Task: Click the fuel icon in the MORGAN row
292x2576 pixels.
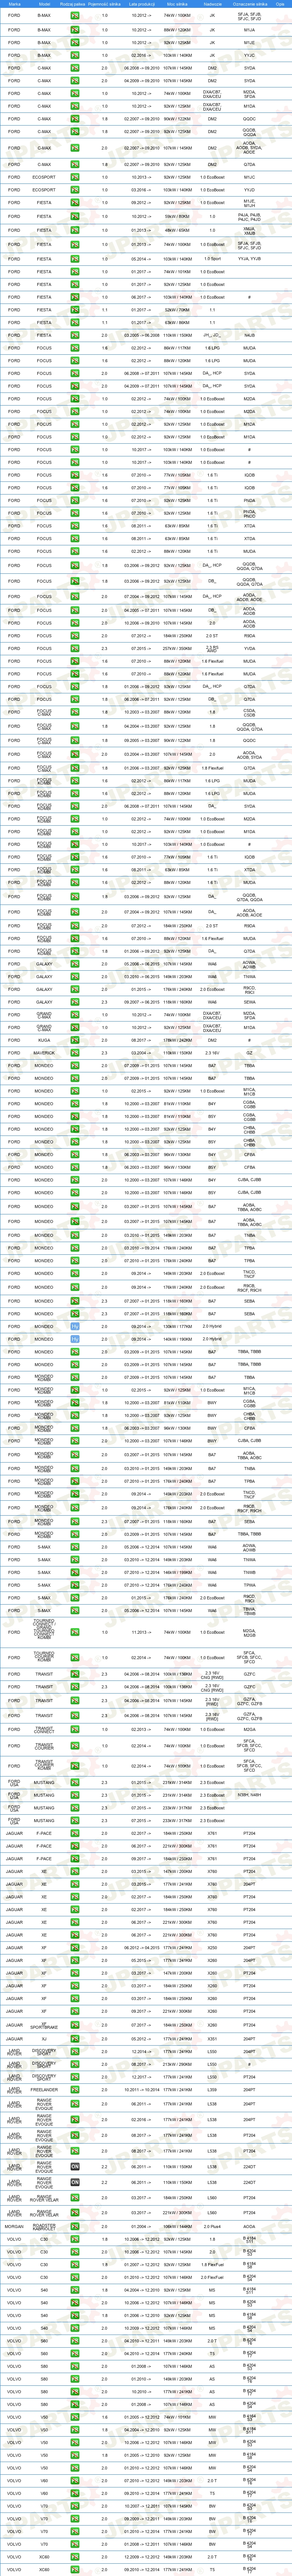Action: pyautogui.click(x=75, y=2226)
